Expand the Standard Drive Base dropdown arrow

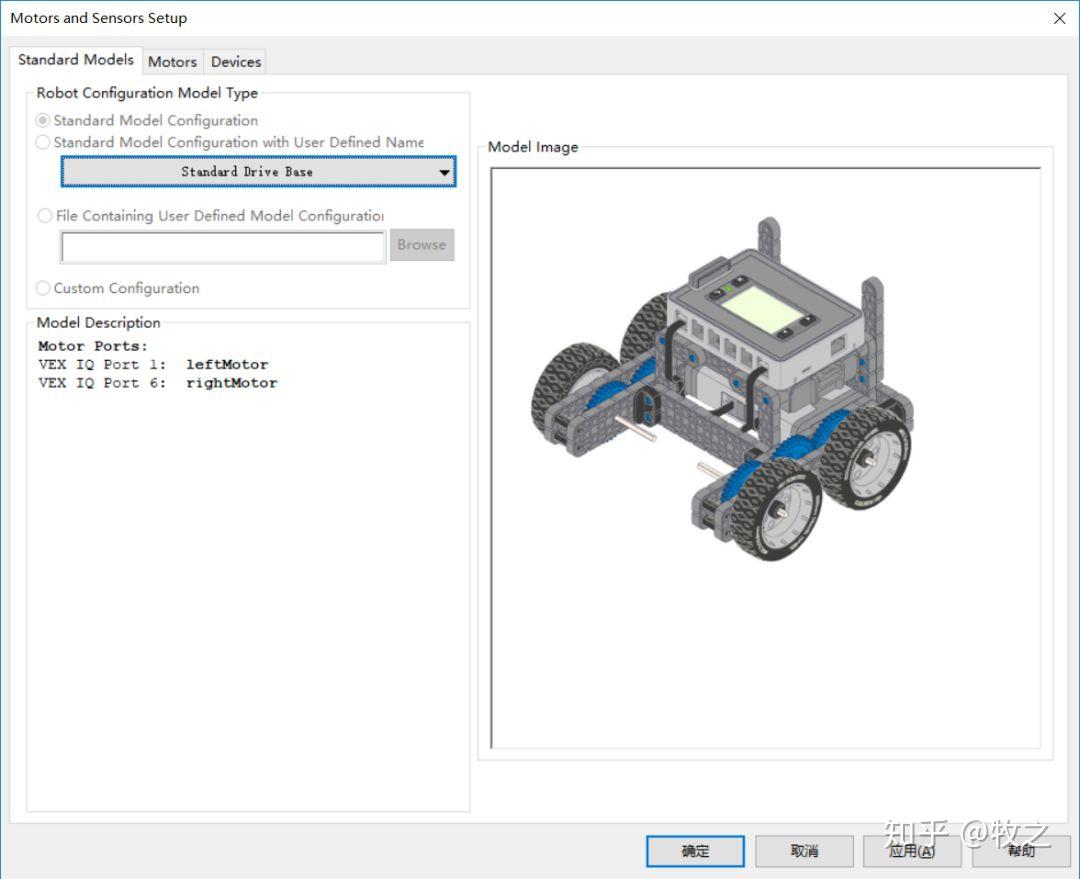point(444,172)
